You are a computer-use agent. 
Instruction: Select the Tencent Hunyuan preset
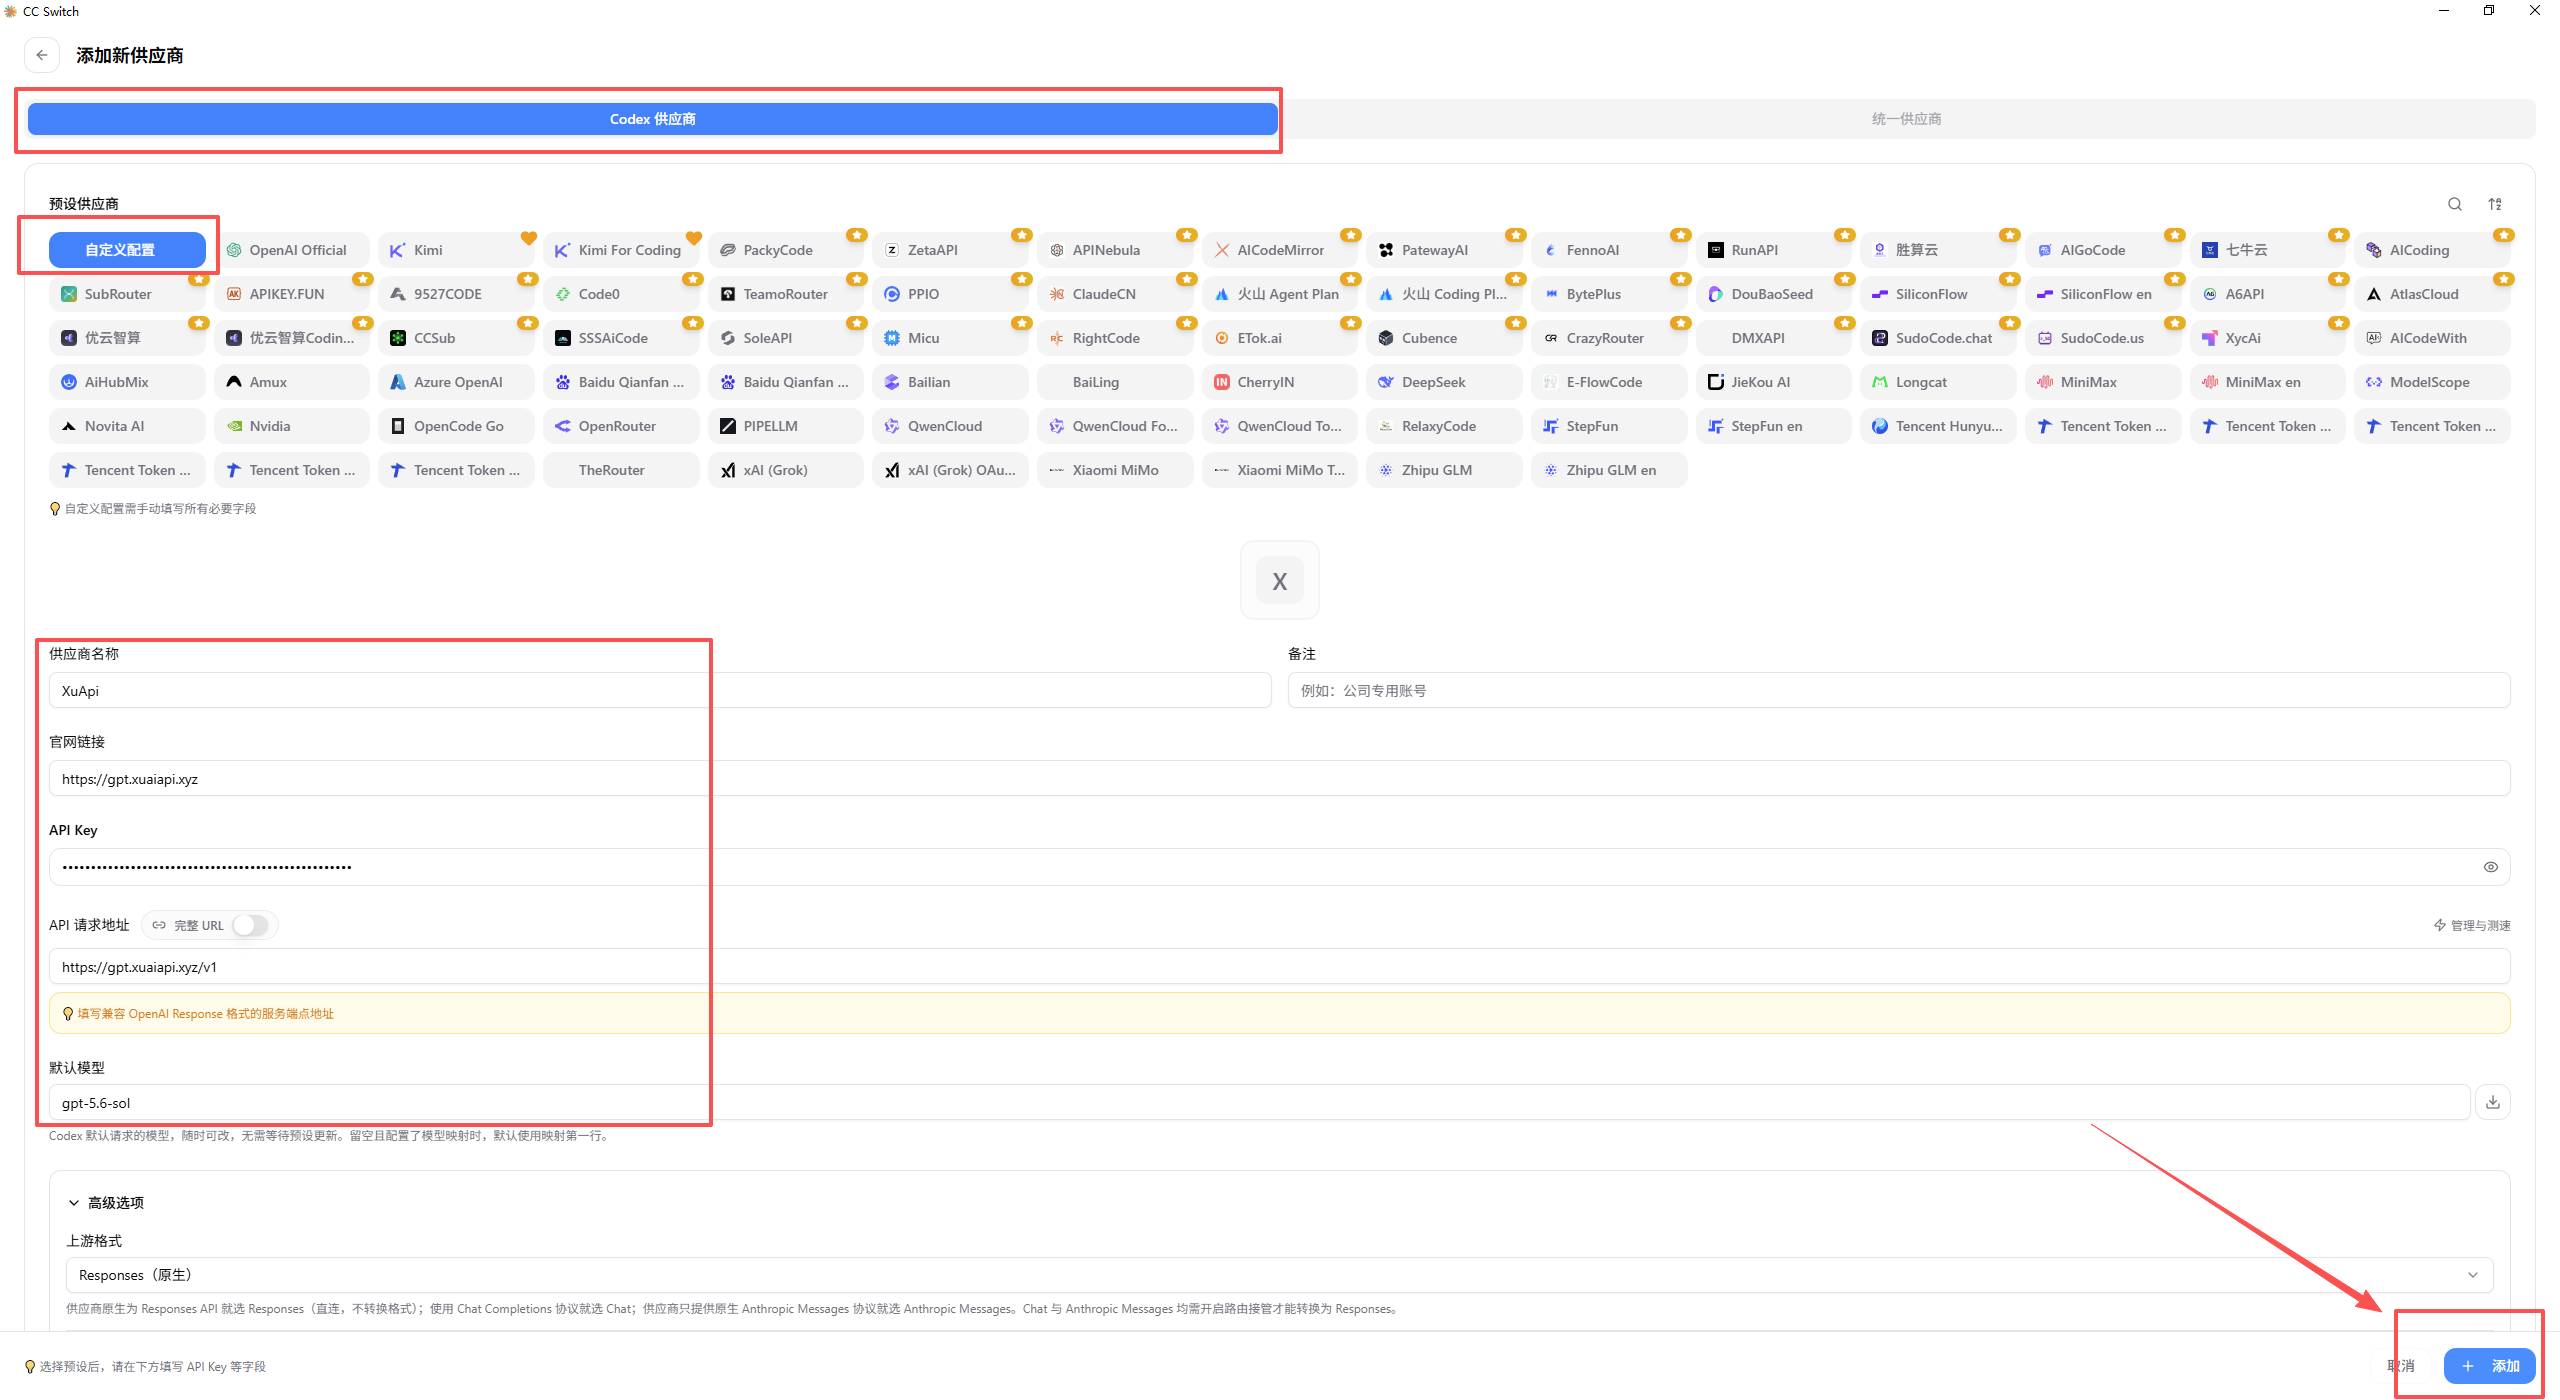(1938, 426)
